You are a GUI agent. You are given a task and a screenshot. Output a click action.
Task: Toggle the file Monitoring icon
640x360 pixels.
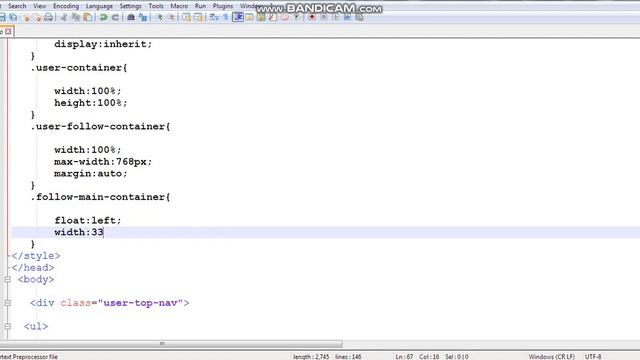coord(297,17)
